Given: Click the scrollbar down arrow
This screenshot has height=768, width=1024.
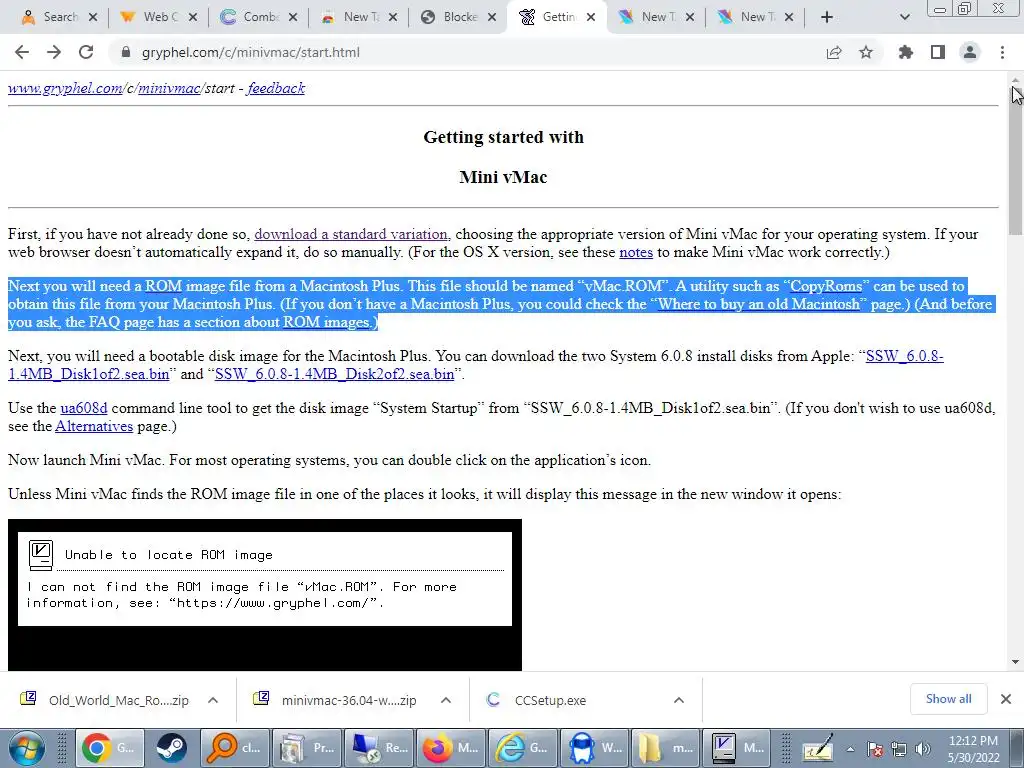Looking at the screenshot, I should point(1016,662).
